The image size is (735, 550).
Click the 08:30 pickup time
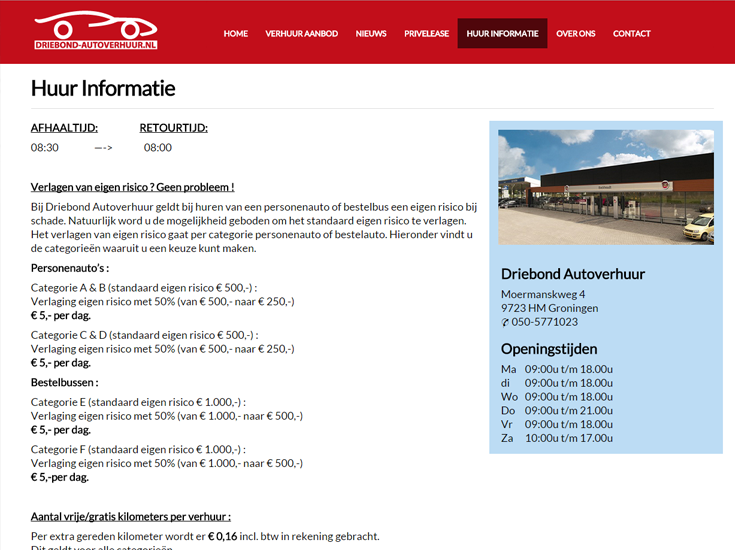(45, 148)
